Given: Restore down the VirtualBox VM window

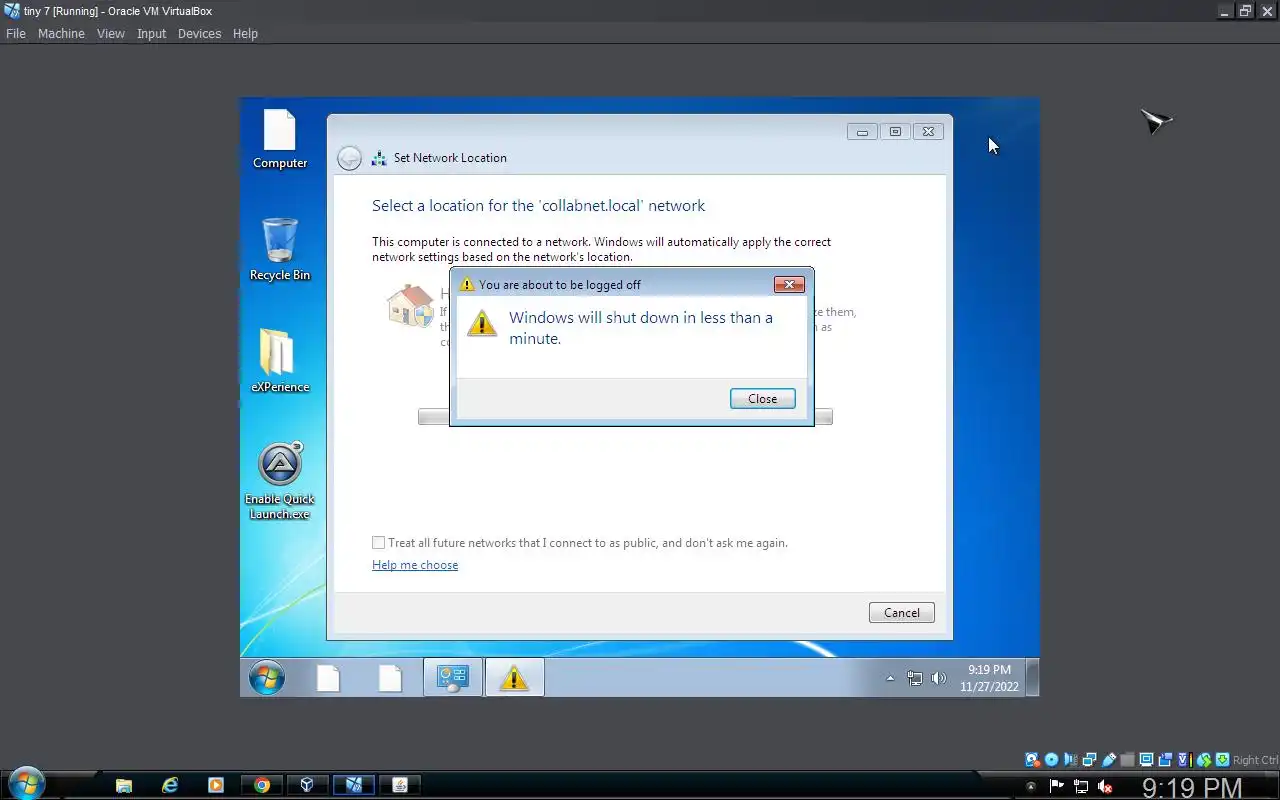Looking at the screenshot, I should pos(1245,11).
